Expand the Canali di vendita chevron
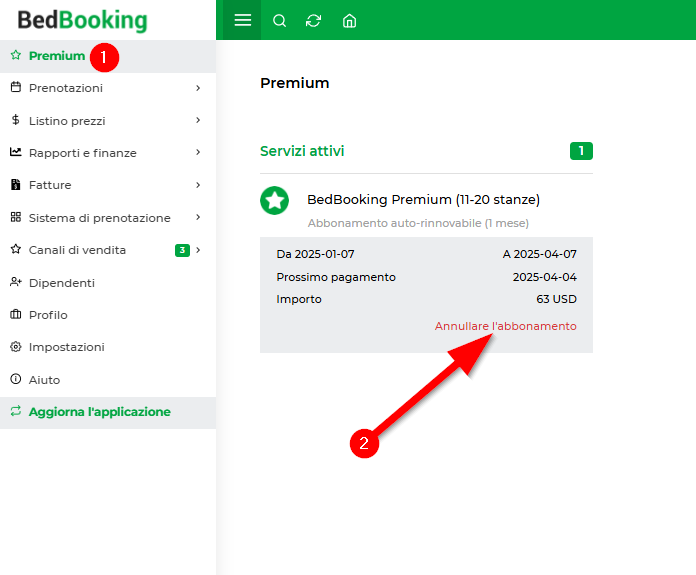Image resolution: width=696 pixels, height=575 pixels. pos(198,250)
